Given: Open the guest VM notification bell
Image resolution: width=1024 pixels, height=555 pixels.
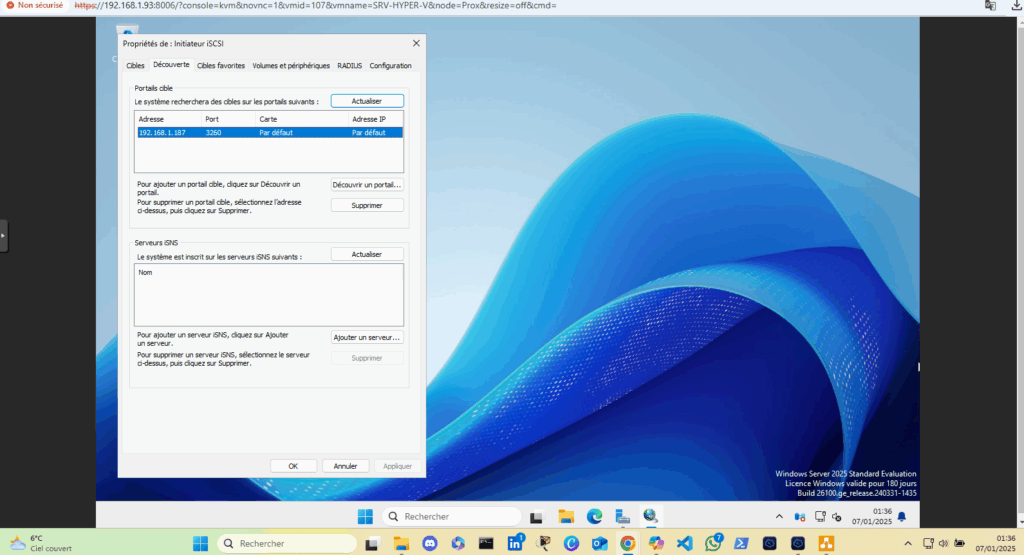Looking at the screenshot, I should [902, 516].
